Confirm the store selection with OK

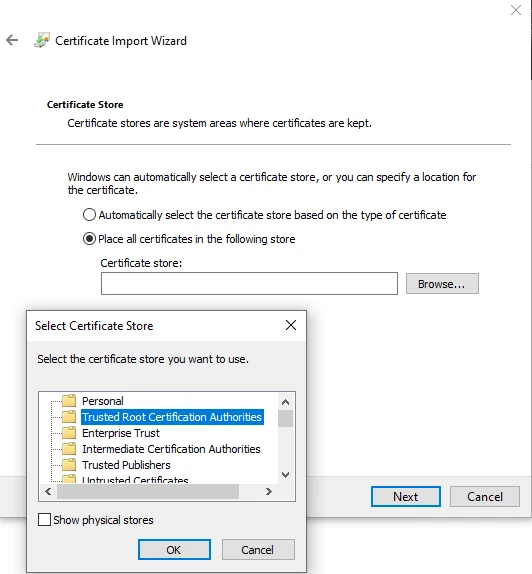[174, 549]
